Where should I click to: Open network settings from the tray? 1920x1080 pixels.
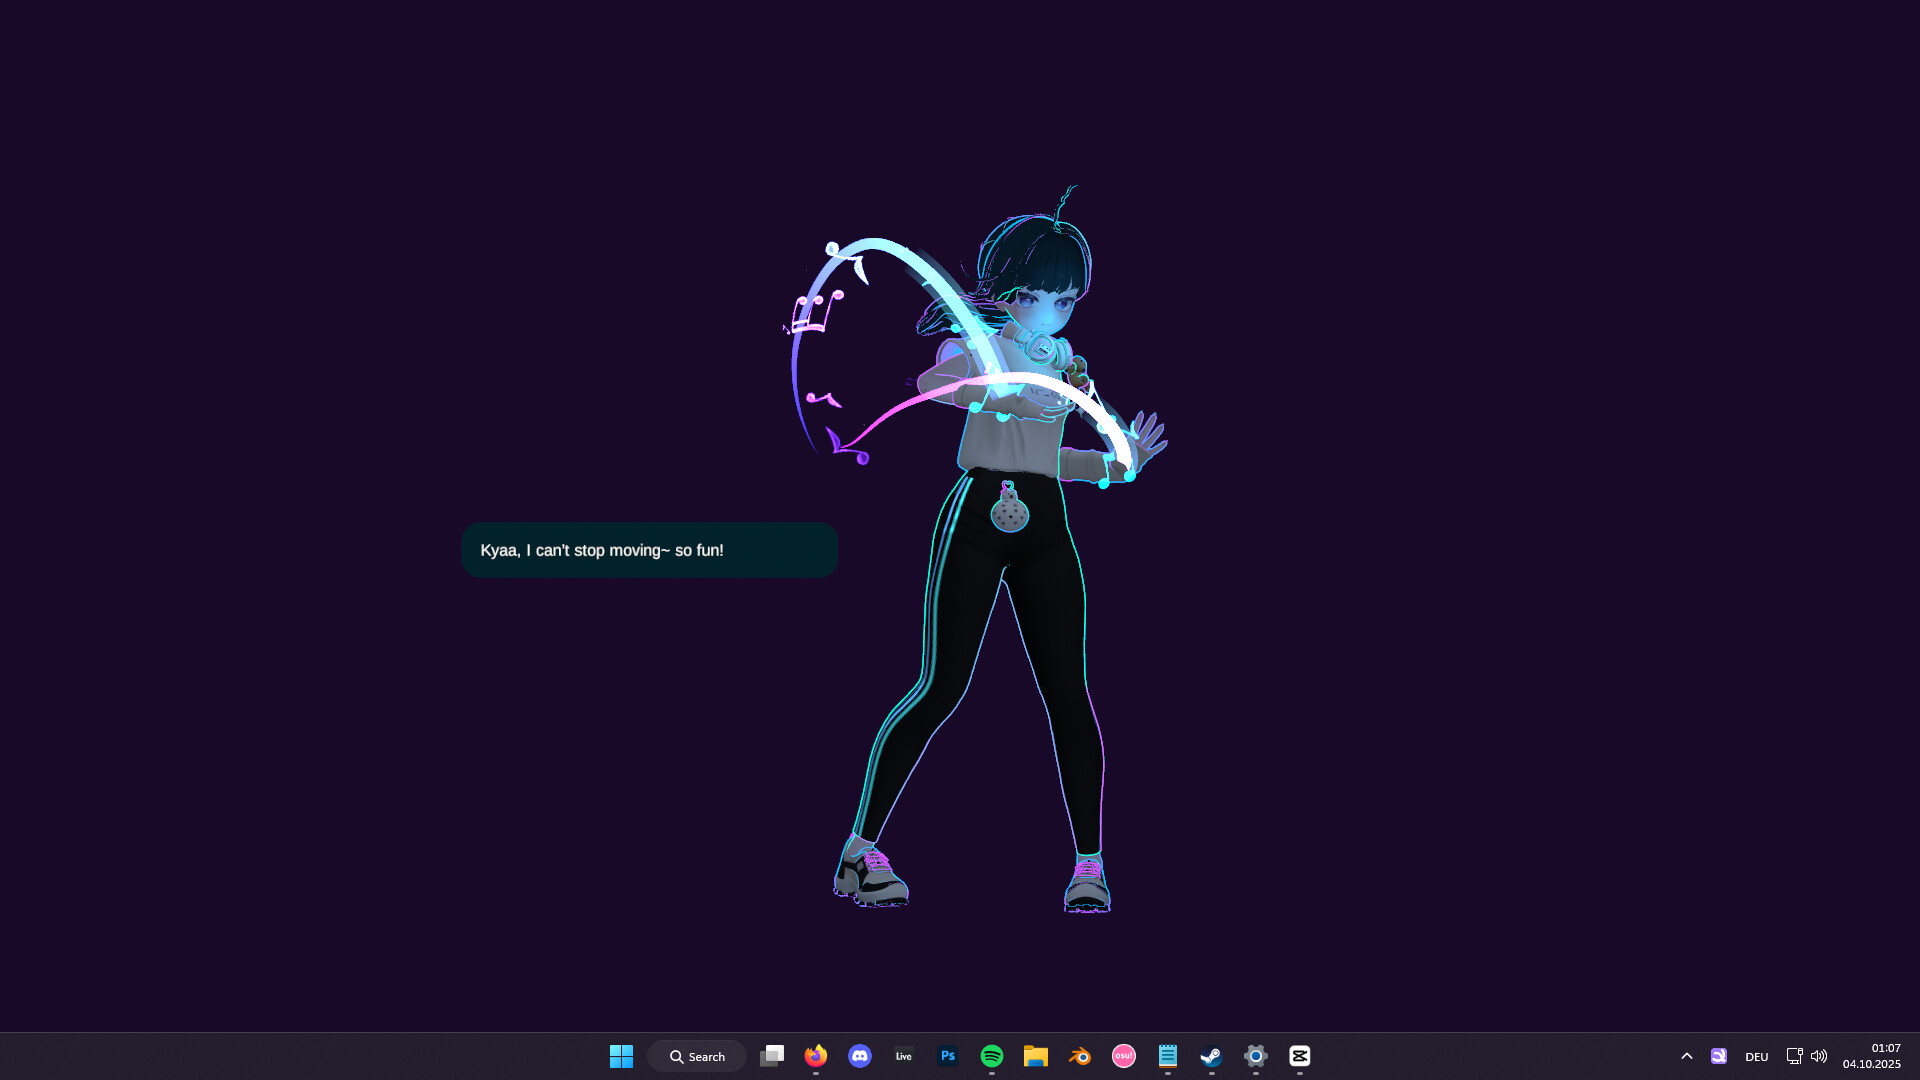(x=1795, y=1056)
